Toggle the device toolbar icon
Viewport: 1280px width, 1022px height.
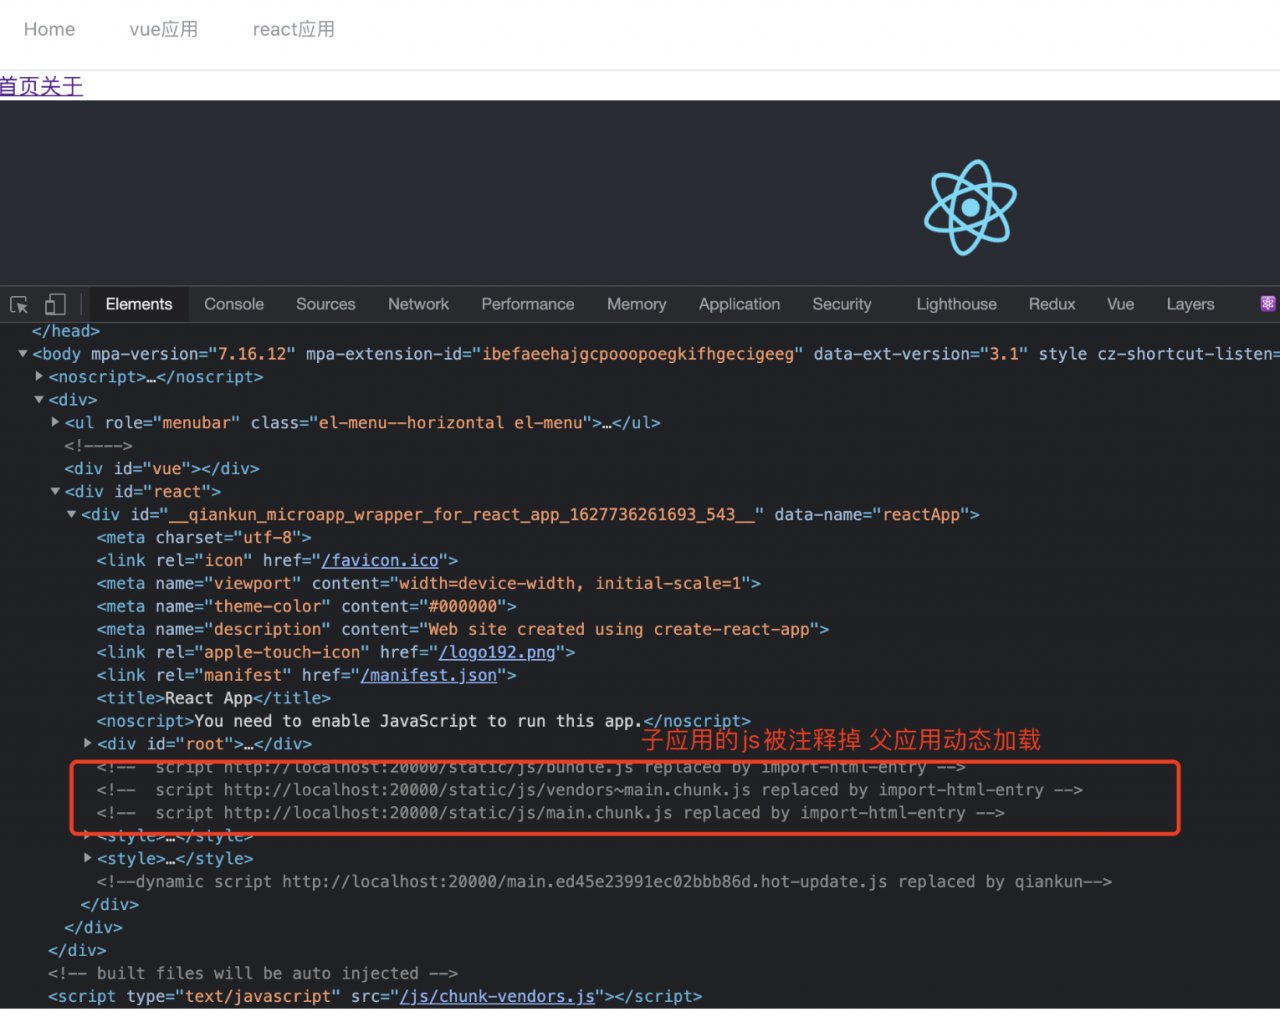(x=55, y=304)
